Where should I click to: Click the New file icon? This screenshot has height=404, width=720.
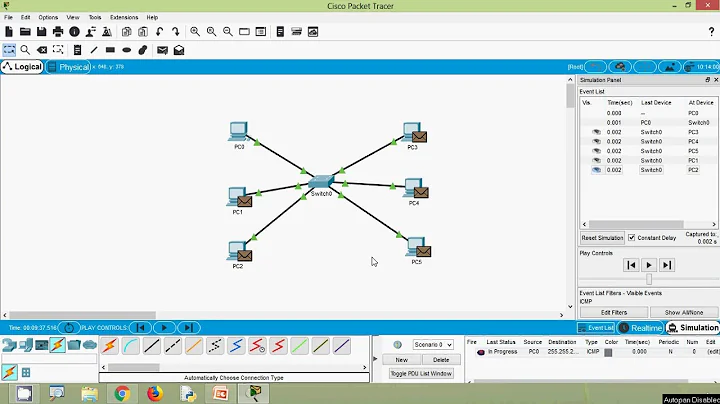pos(9,32)
